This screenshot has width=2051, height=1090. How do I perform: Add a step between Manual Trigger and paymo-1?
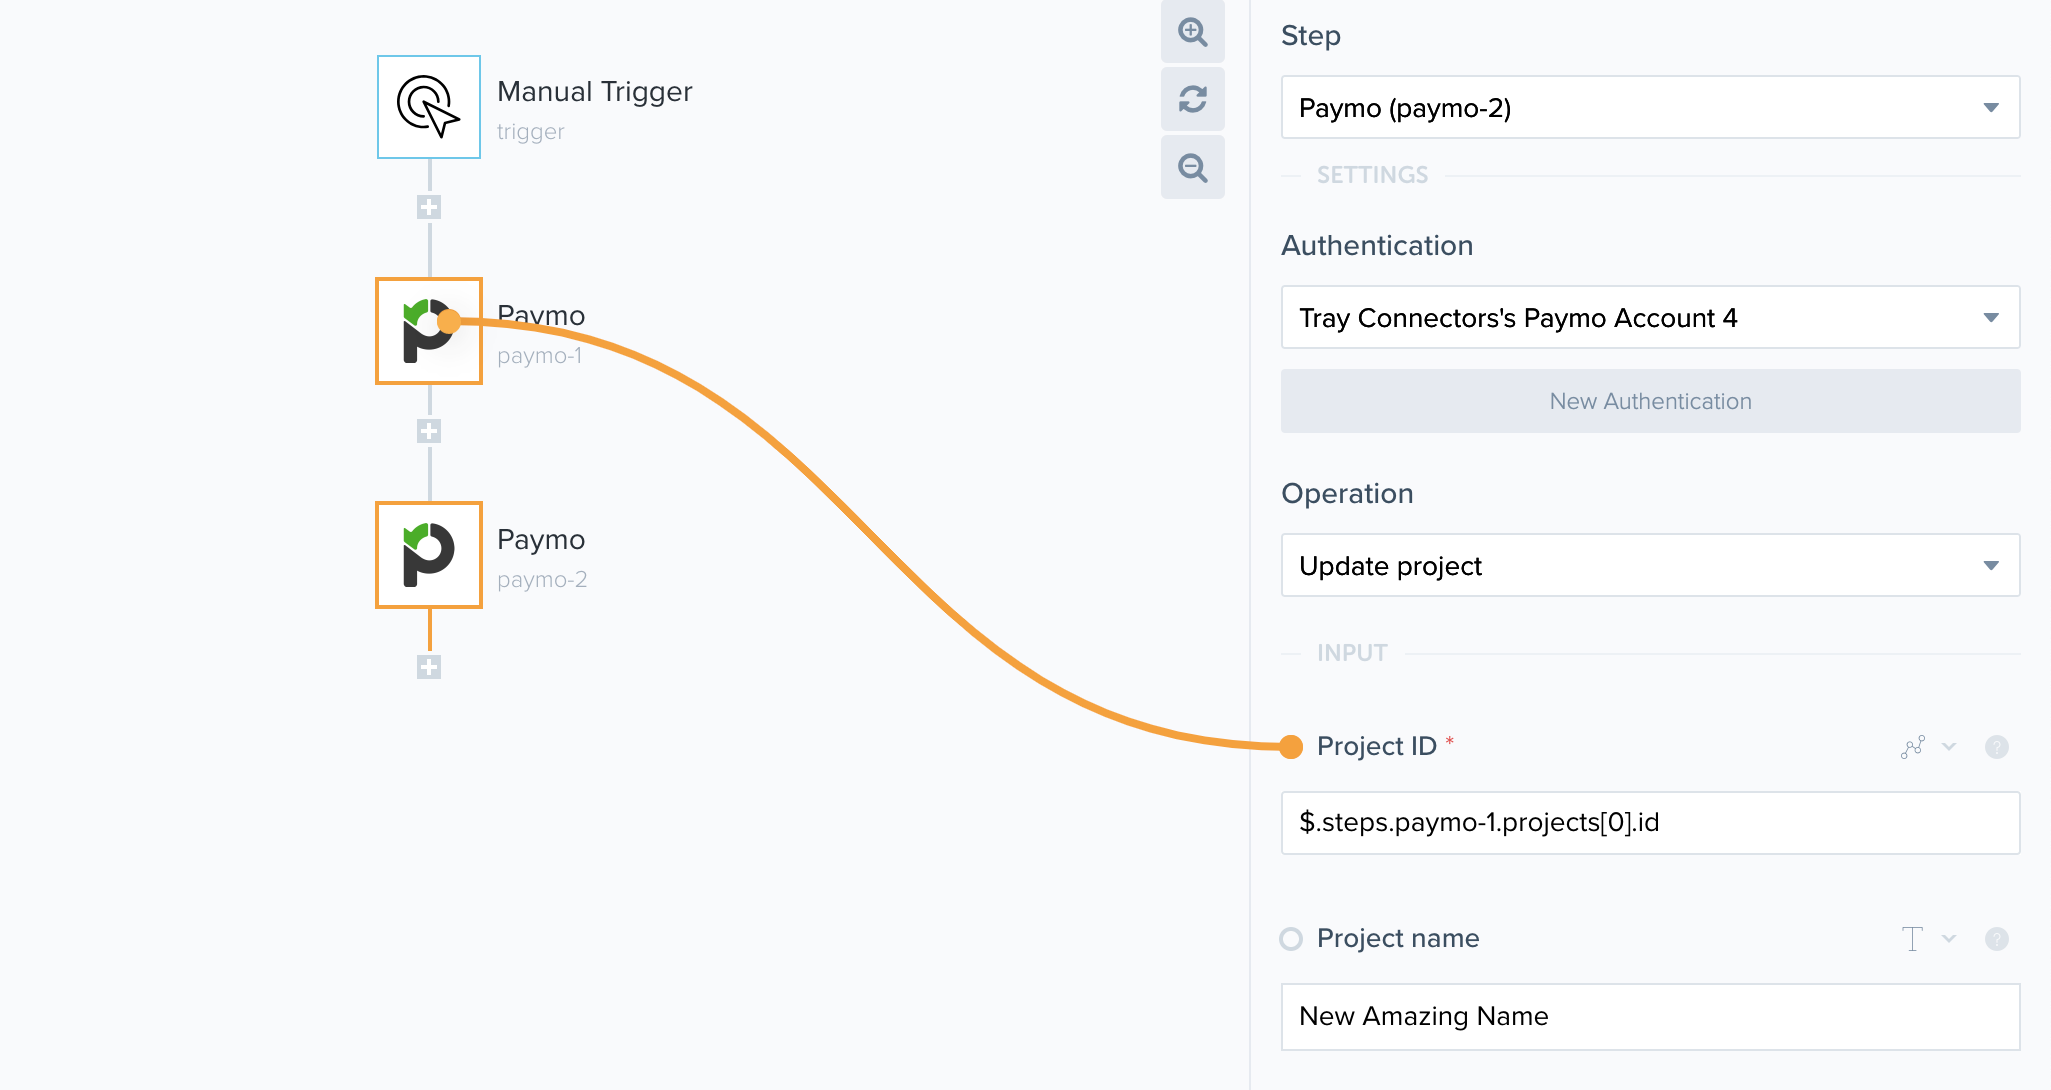[x=428, y=207]
